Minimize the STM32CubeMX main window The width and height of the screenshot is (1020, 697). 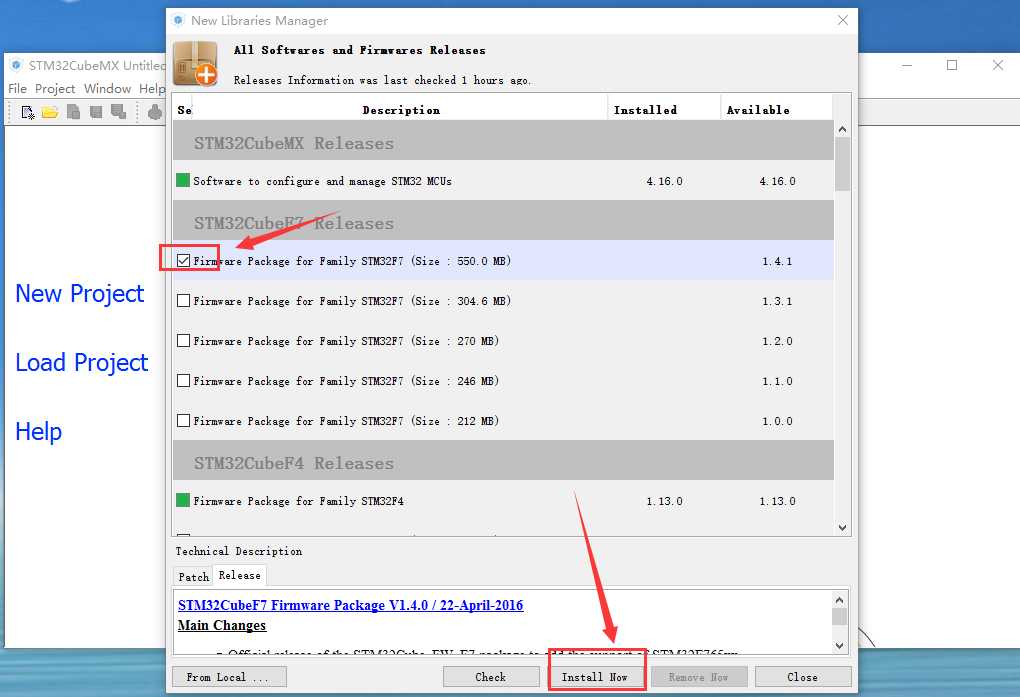point(907,65)
